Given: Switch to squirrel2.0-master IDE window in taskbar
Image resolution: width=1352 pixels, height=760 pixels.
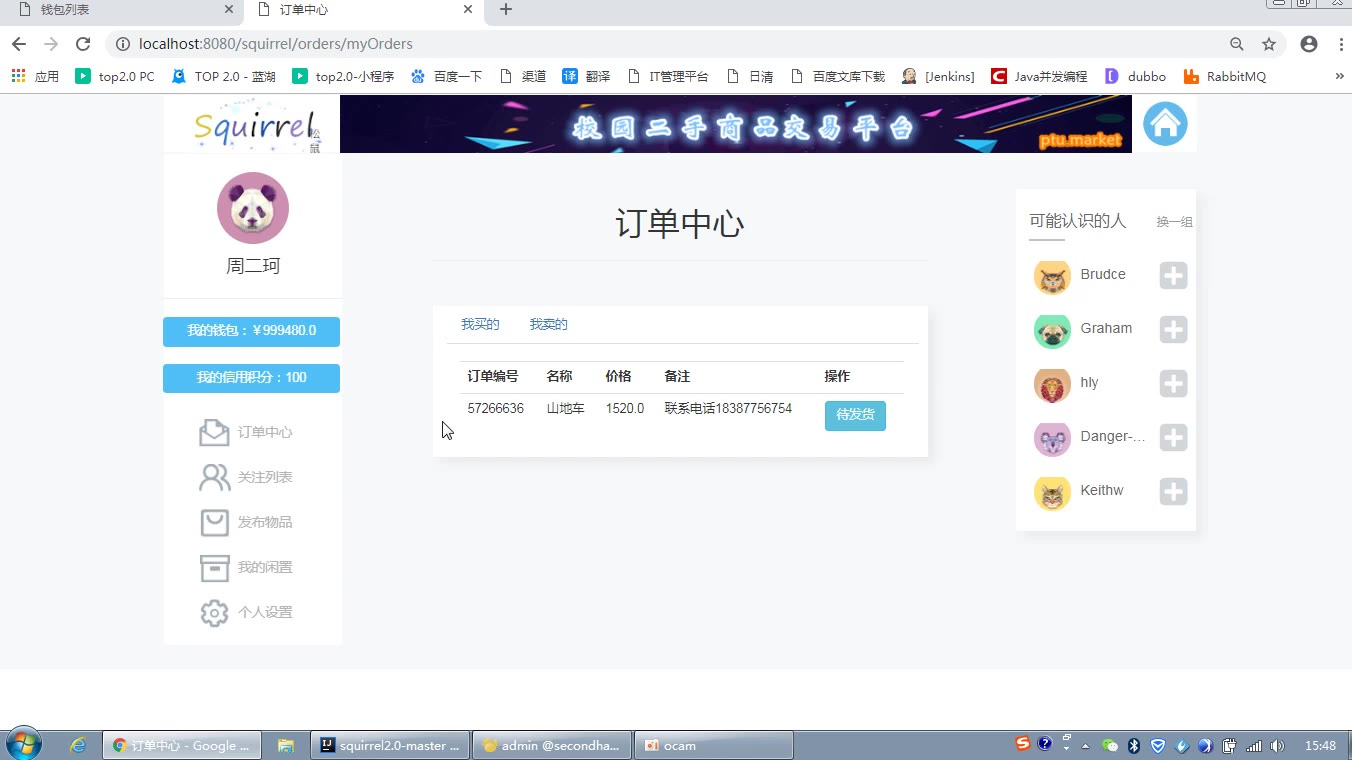Looking at the screenshot, I should click(390, 745).
